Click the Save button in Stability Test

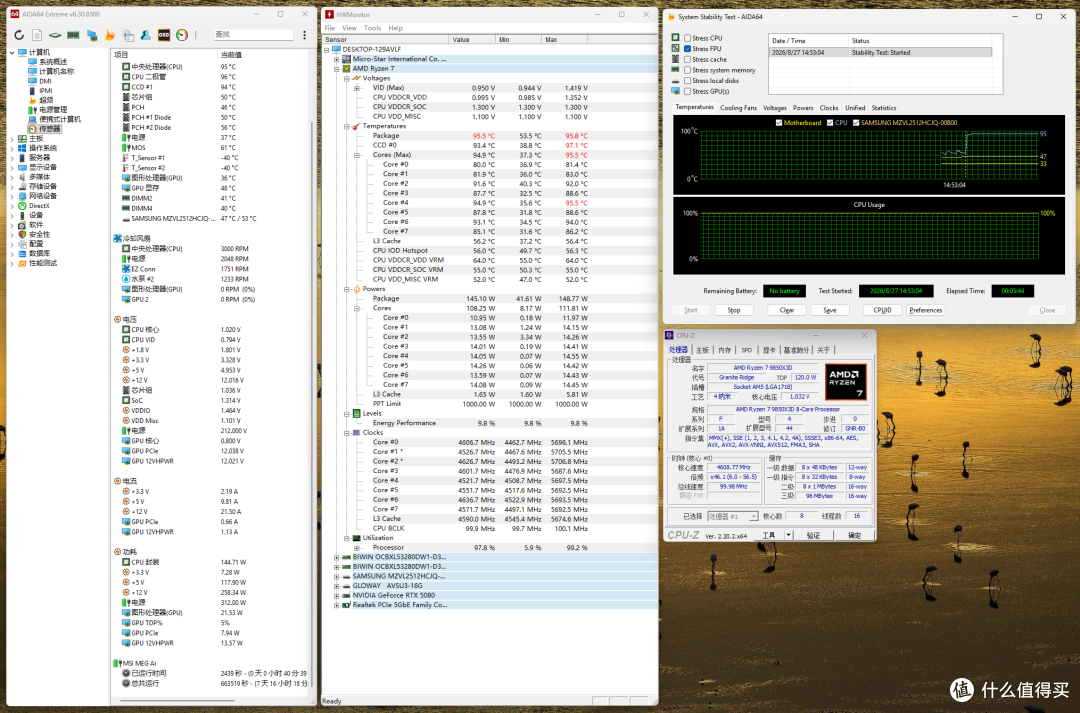[830, 311]
